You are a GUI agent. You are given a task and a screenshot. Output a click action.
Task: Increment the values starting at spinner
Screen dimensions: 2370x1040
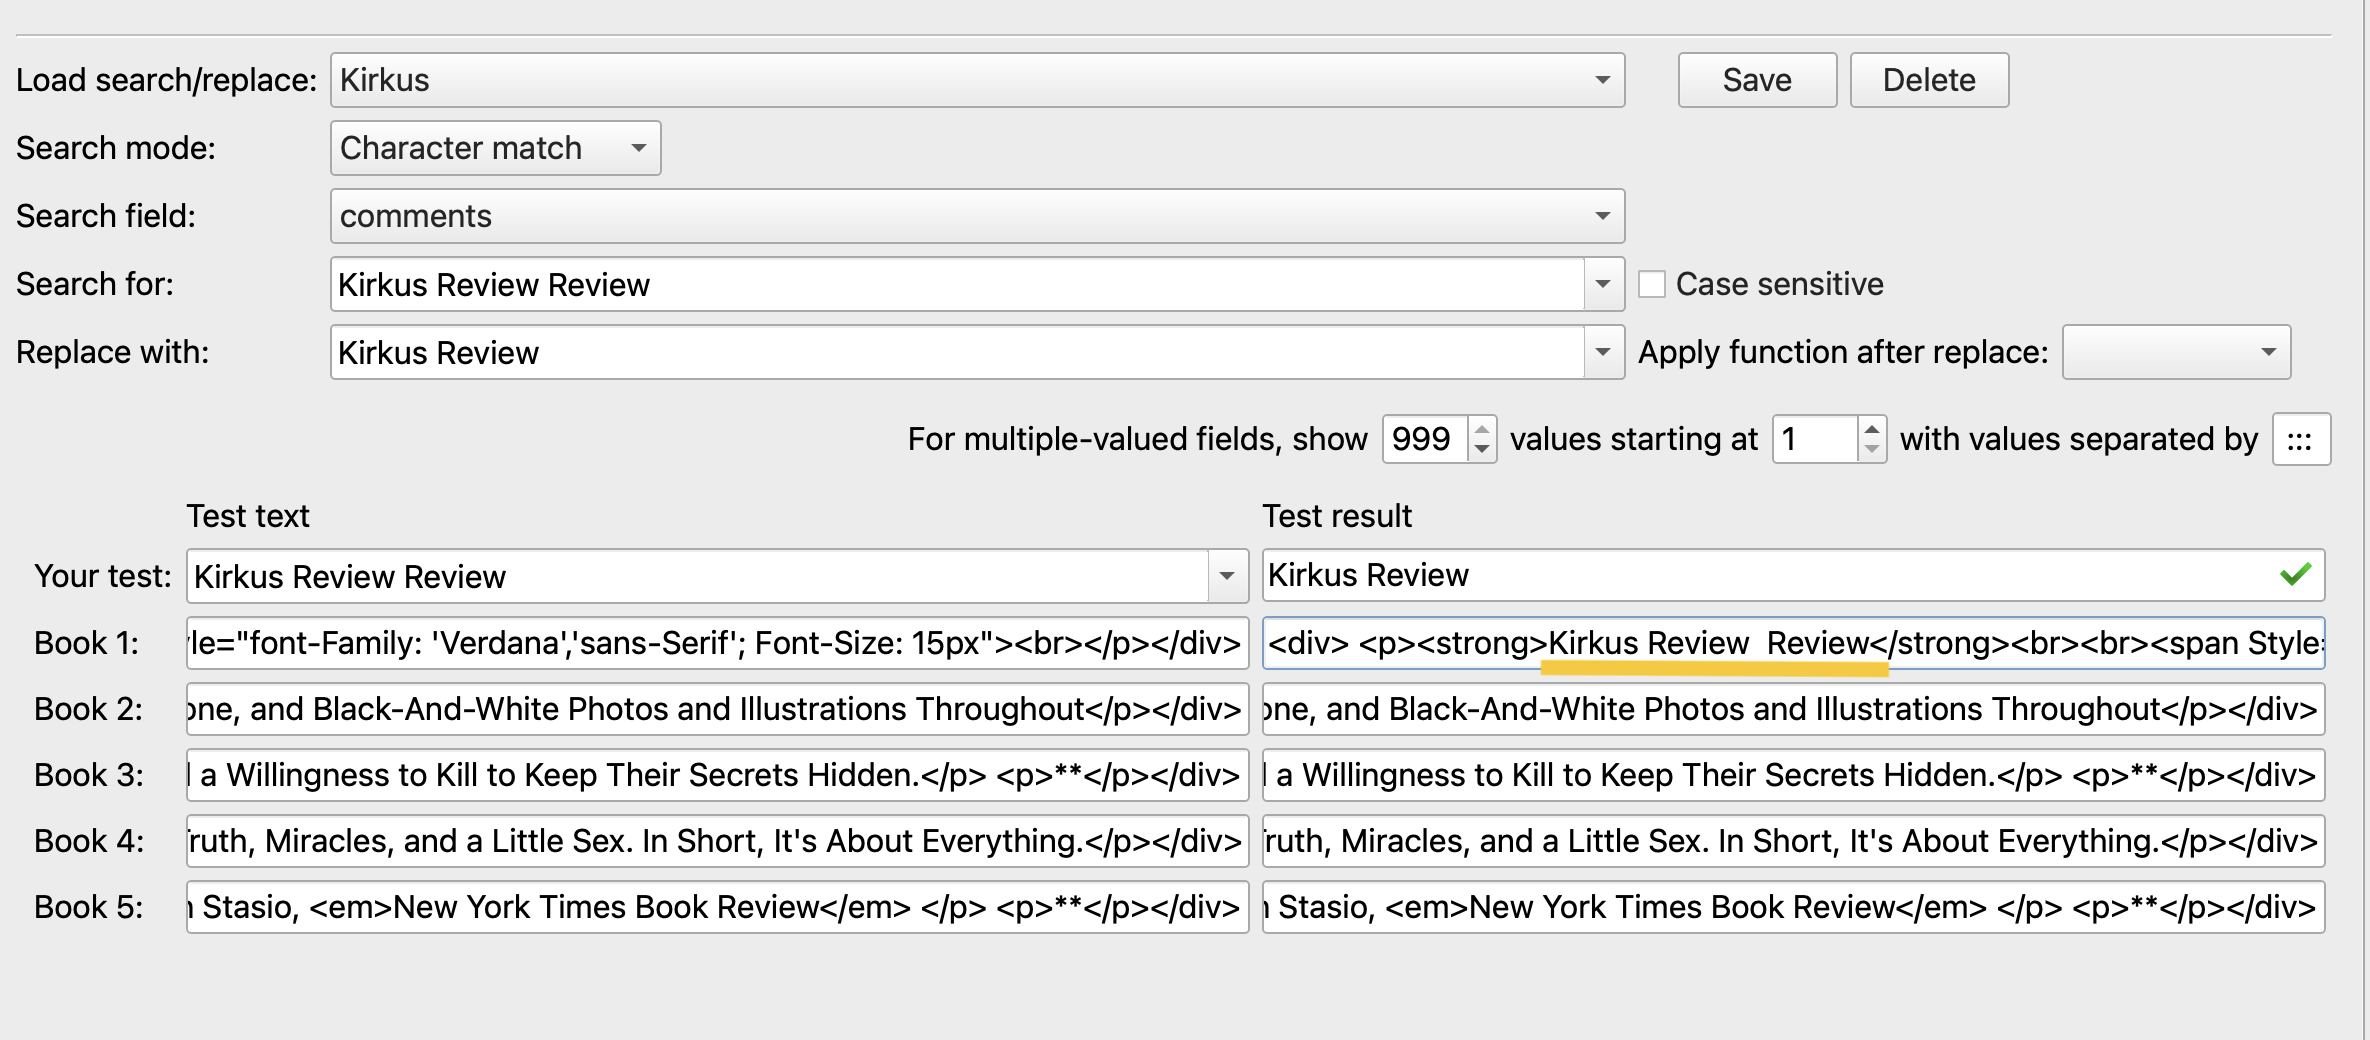(1872, 429)
